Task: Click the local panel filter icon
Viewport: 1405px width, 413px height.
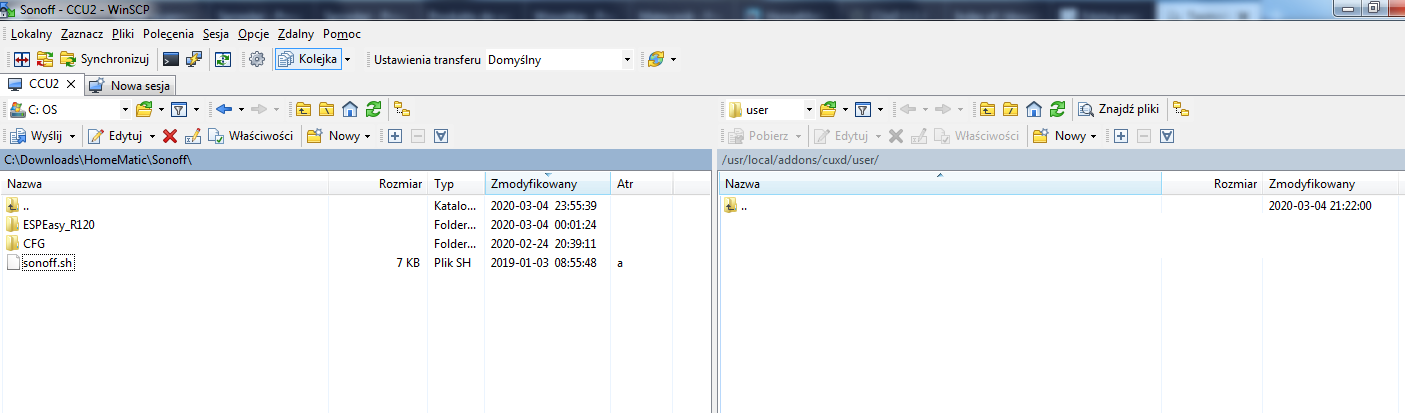Action: coord(178,109)
